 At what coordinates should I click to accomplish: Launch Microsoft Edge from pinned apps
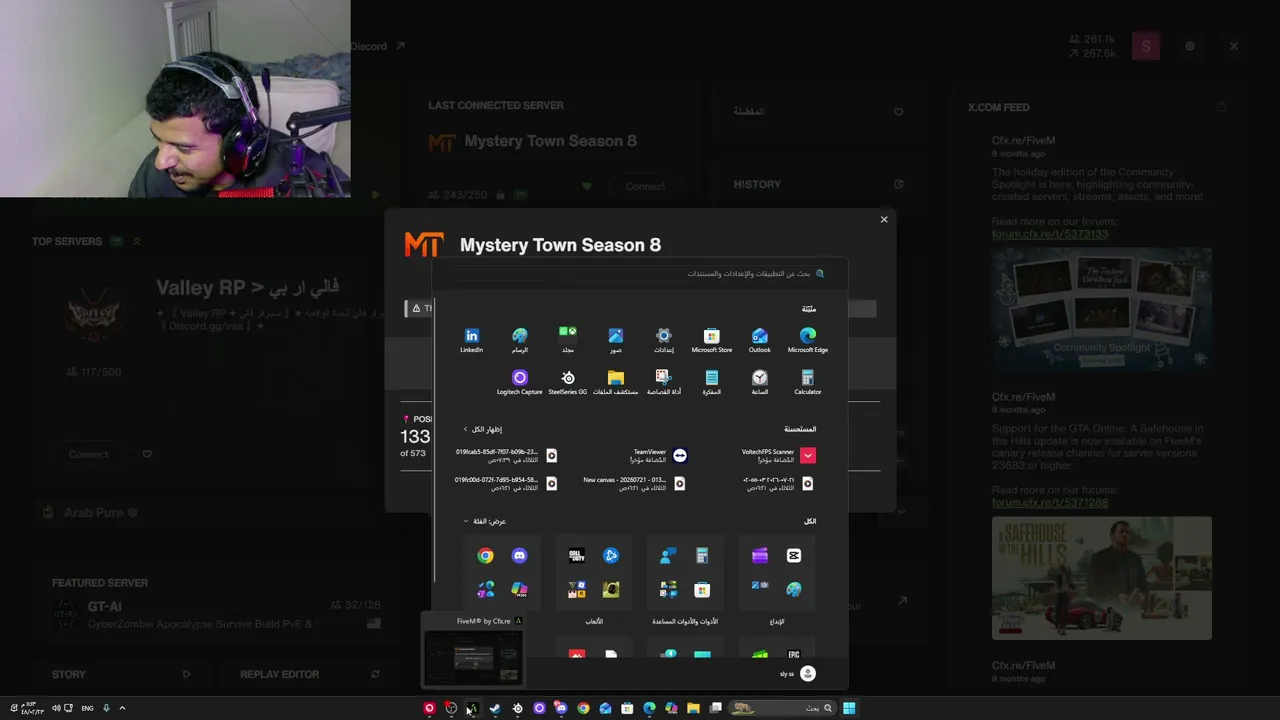(x=808, y=340)
